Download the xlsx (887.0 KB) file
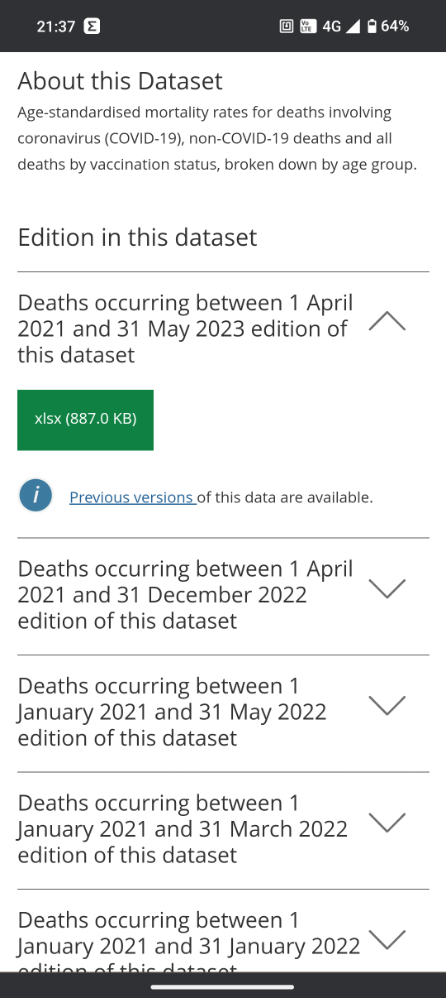 [x=85, y=420]
